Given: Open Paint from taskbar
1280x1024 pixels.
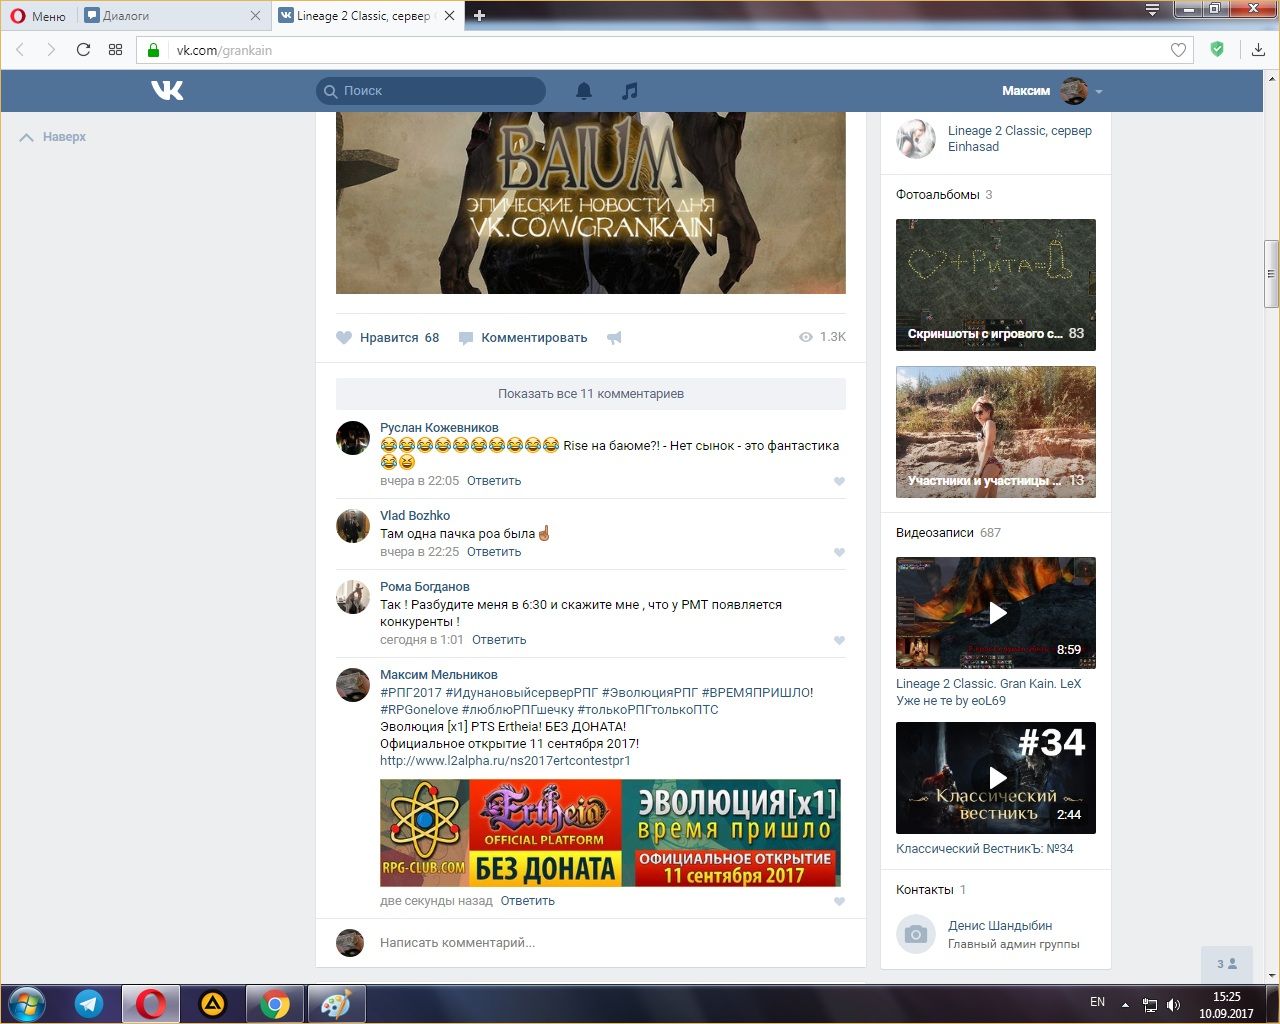Looking at the screenshot, I should click(336, 1004).
